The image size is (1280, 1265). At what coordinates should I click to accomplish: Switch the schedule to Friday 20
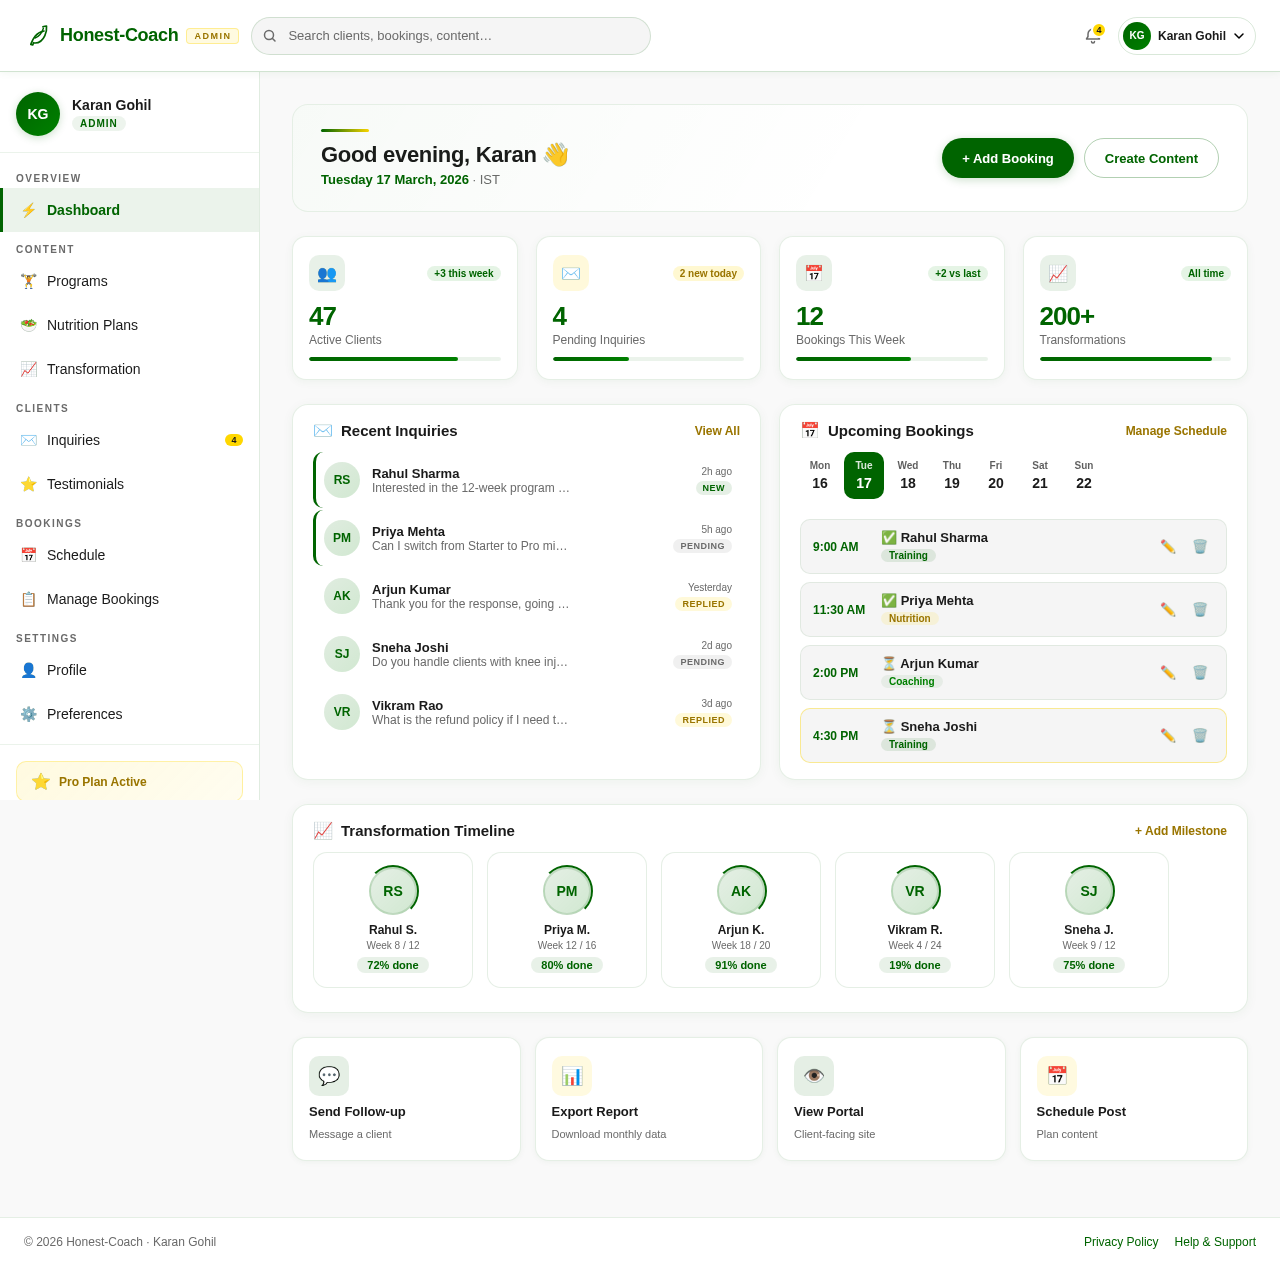coord(994,472)
